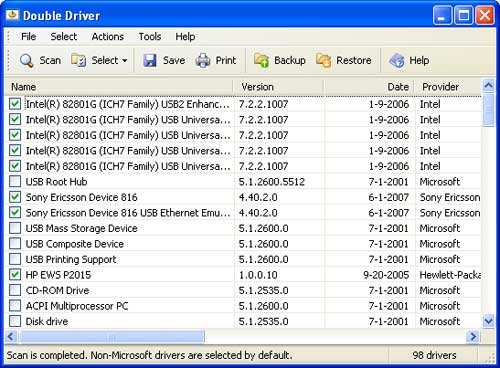Image resolution: width=500 pixels, height=368 pixels.
Task: Check the CD-ROM Drive checkbox
Action: pos(15,290)
